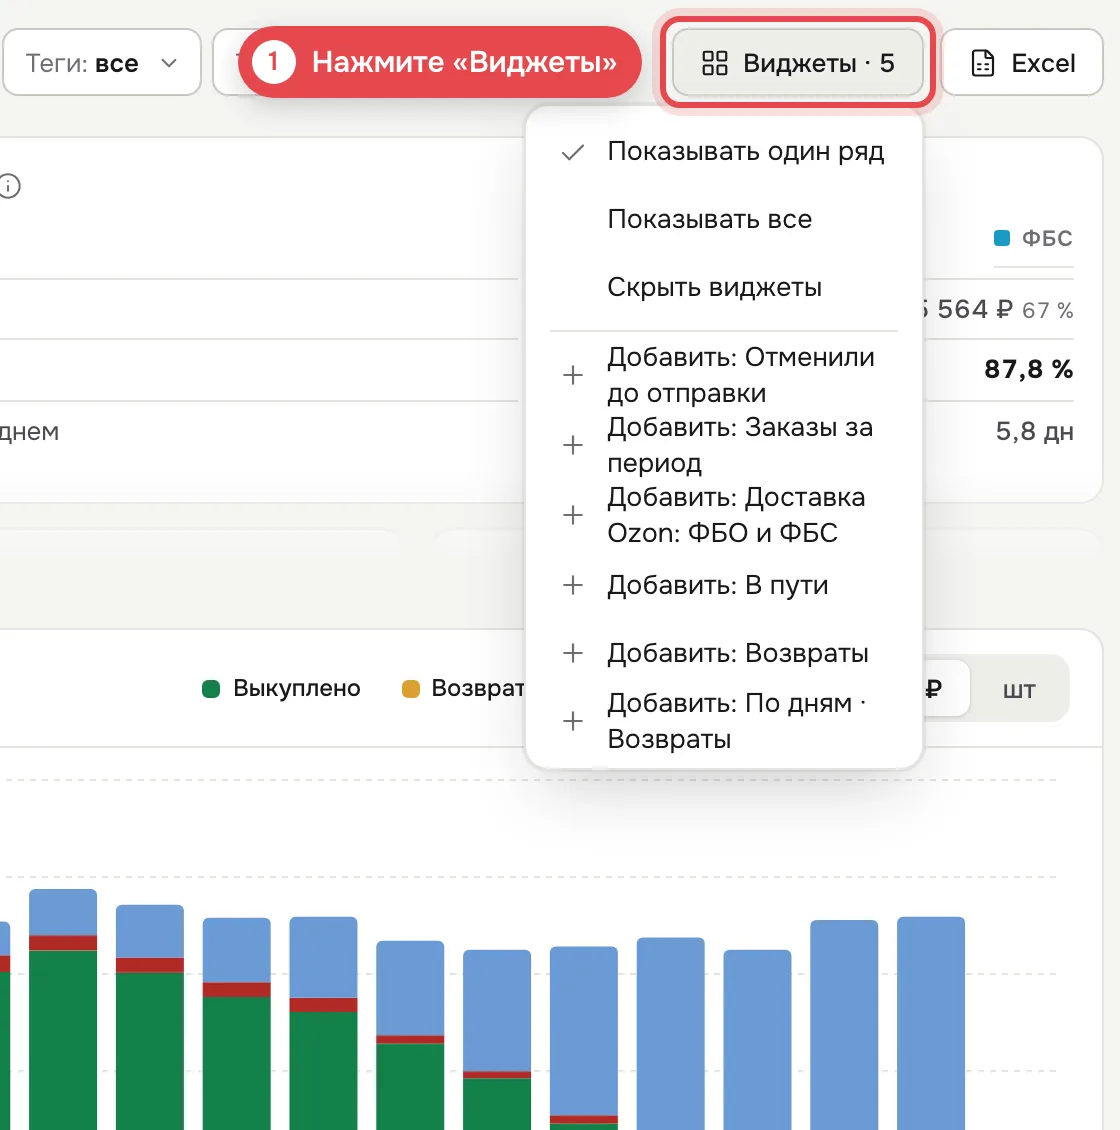Click plus icon beside Добавить: Возвраты

coord(573,653)
